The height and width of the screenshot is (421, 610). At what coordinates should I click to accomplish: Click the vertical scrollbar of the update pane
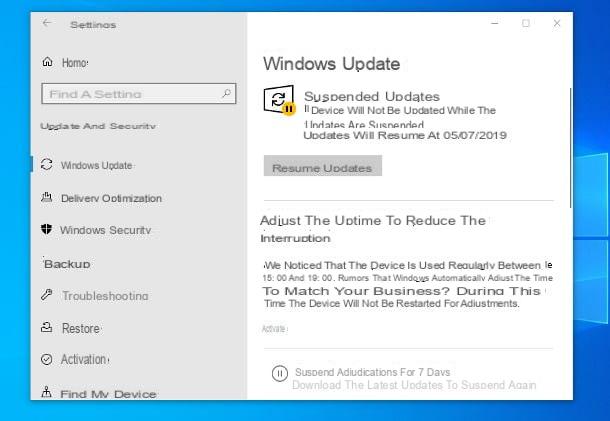click(x=571, y=148)
